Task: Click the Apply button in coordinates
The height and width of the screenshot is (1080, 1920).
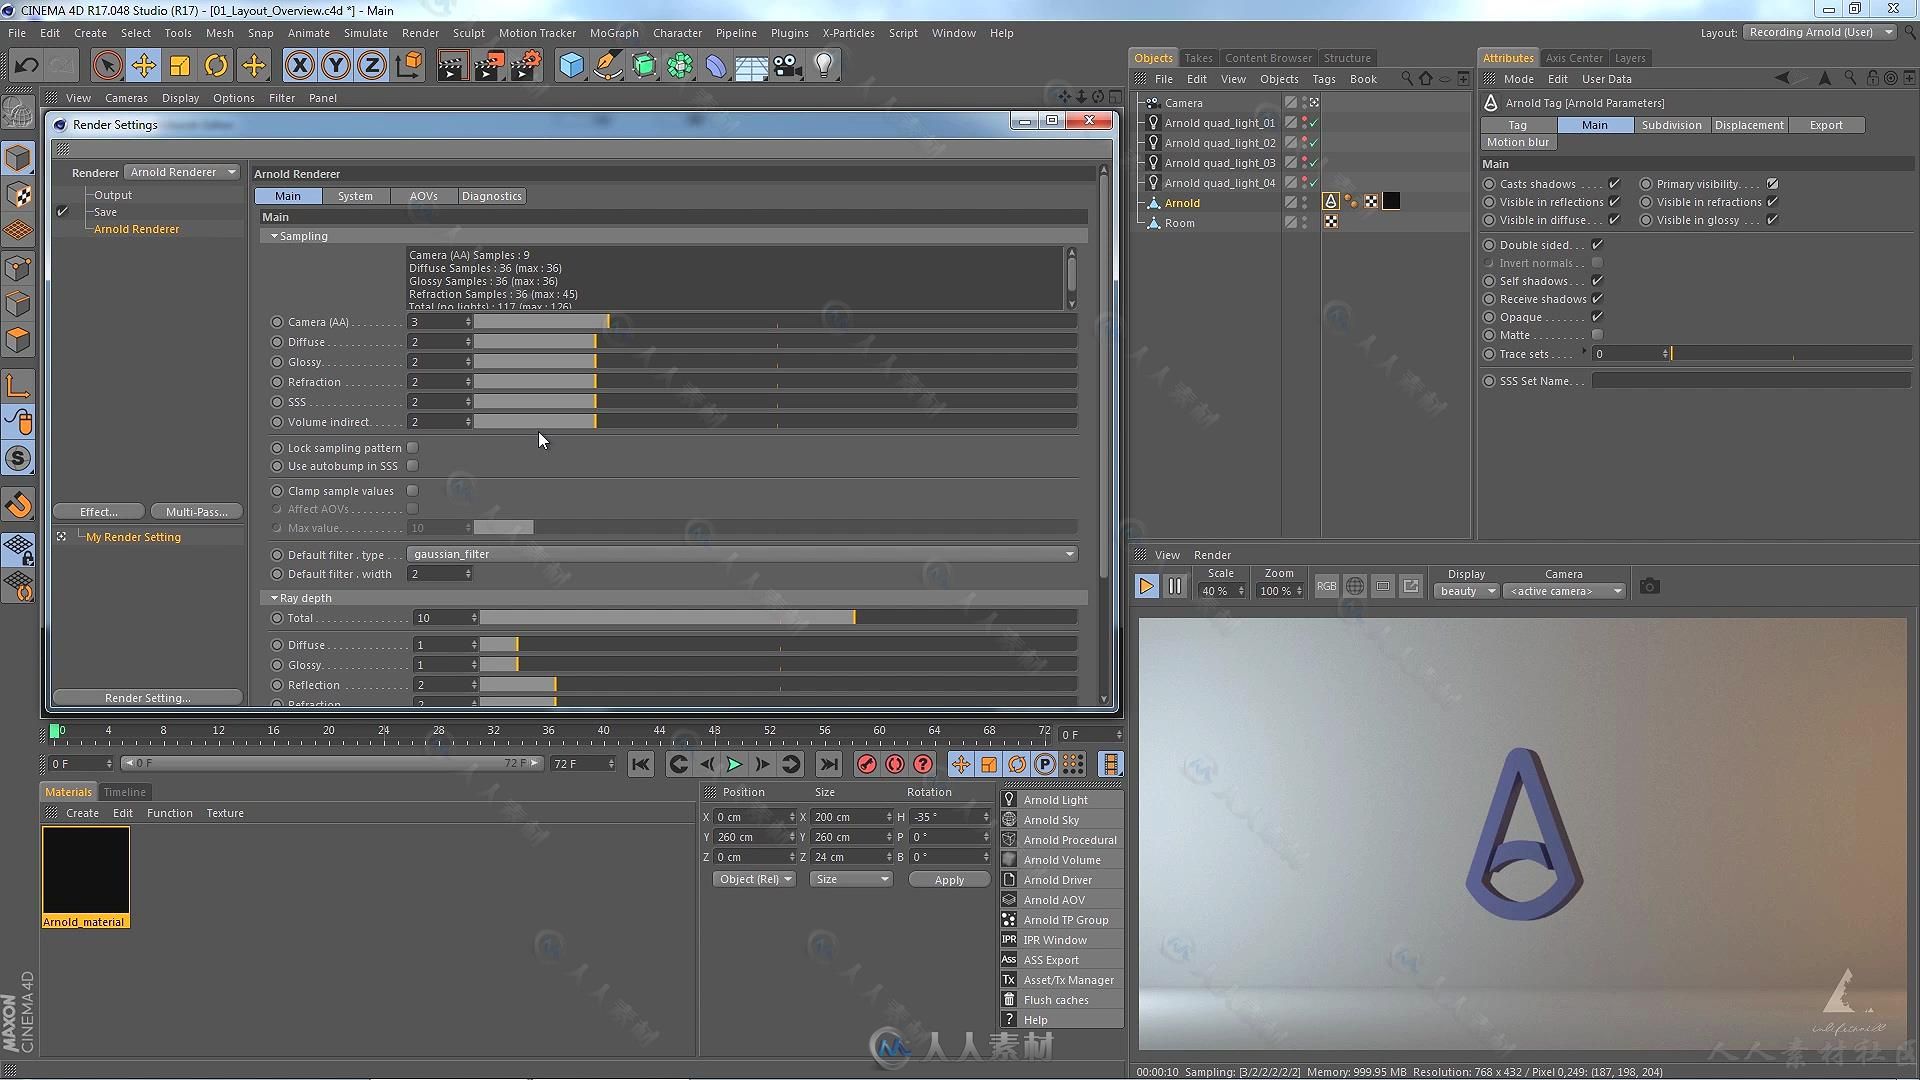Action: (949, 880)
